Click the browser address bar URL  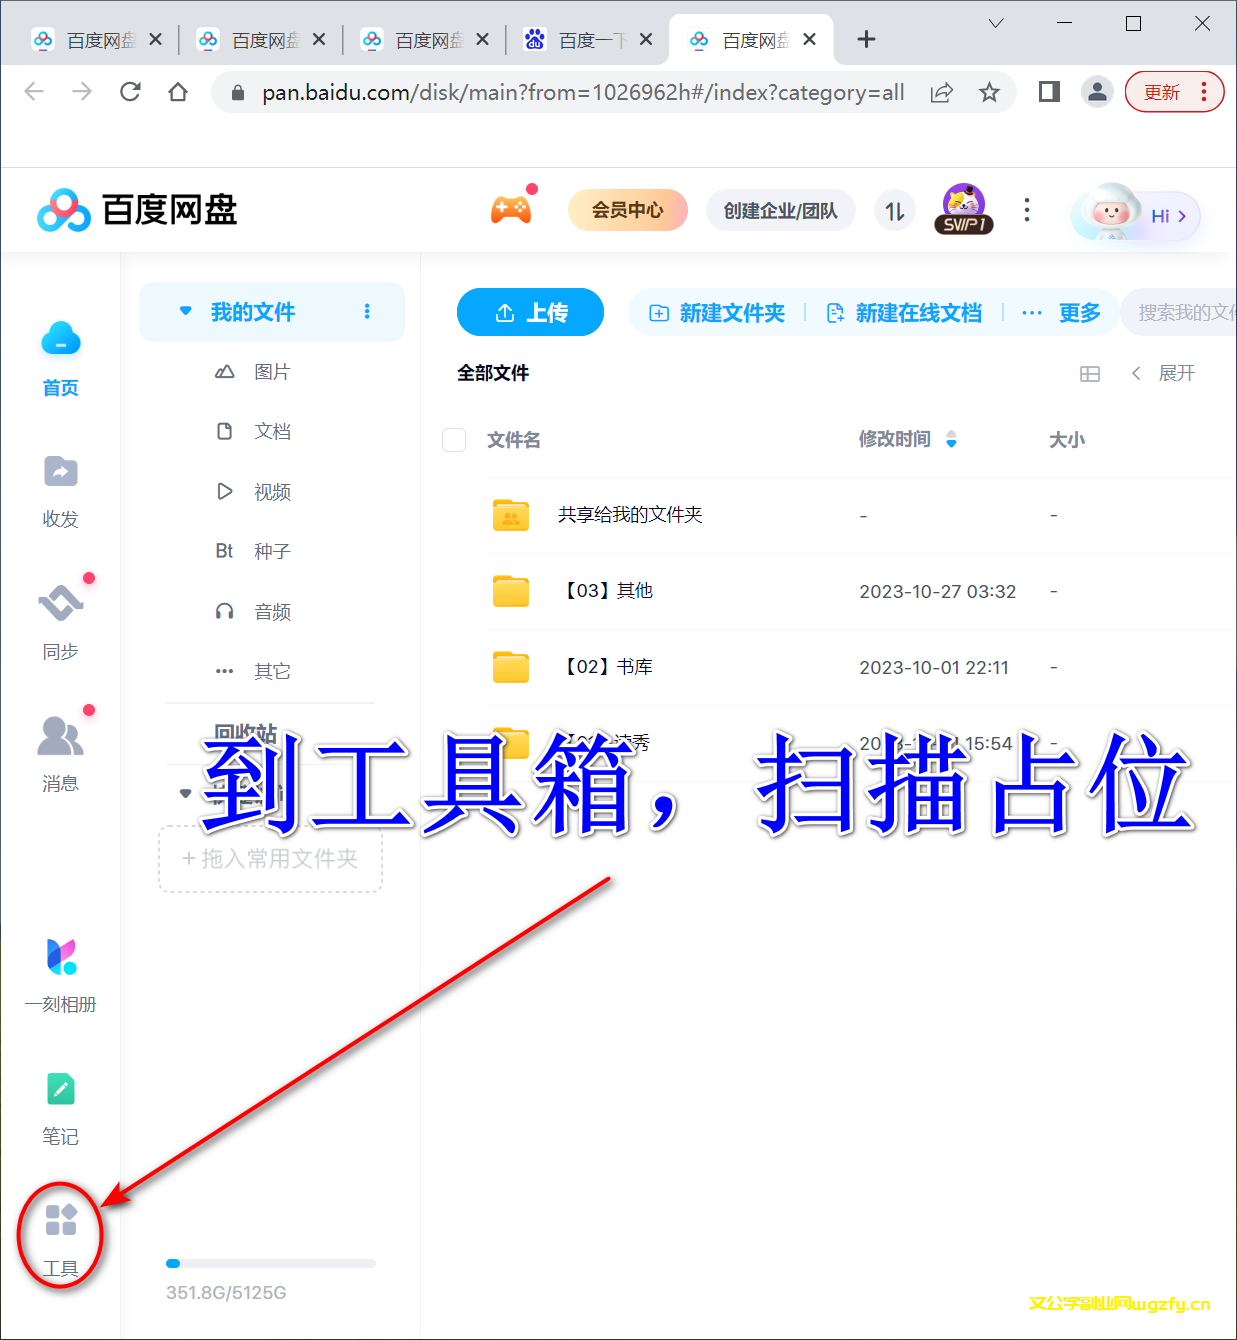583,92
